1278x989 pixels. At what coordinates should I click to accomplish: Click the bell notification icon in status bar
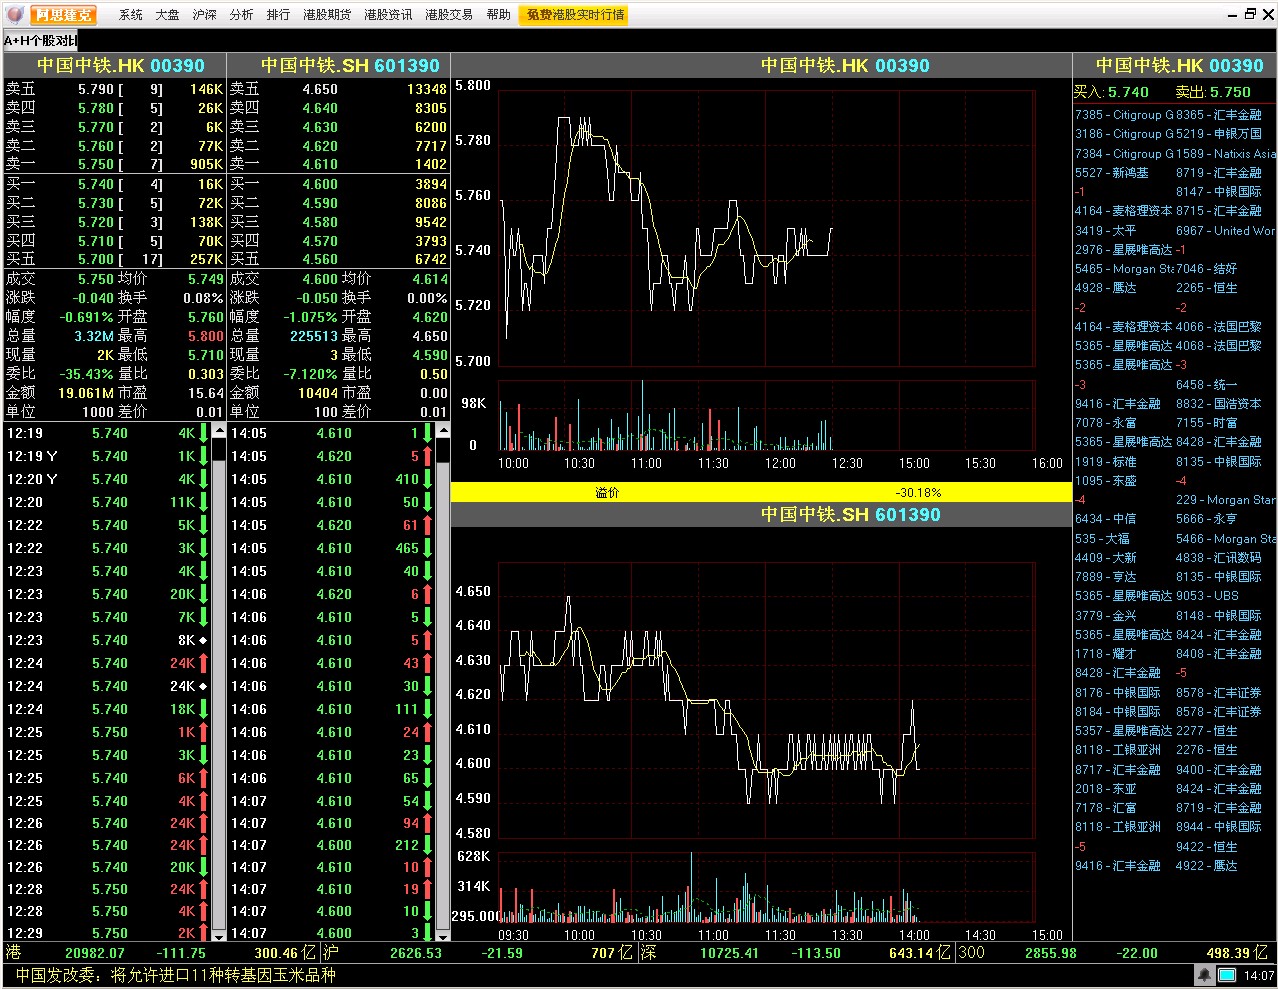[1204, 975]
